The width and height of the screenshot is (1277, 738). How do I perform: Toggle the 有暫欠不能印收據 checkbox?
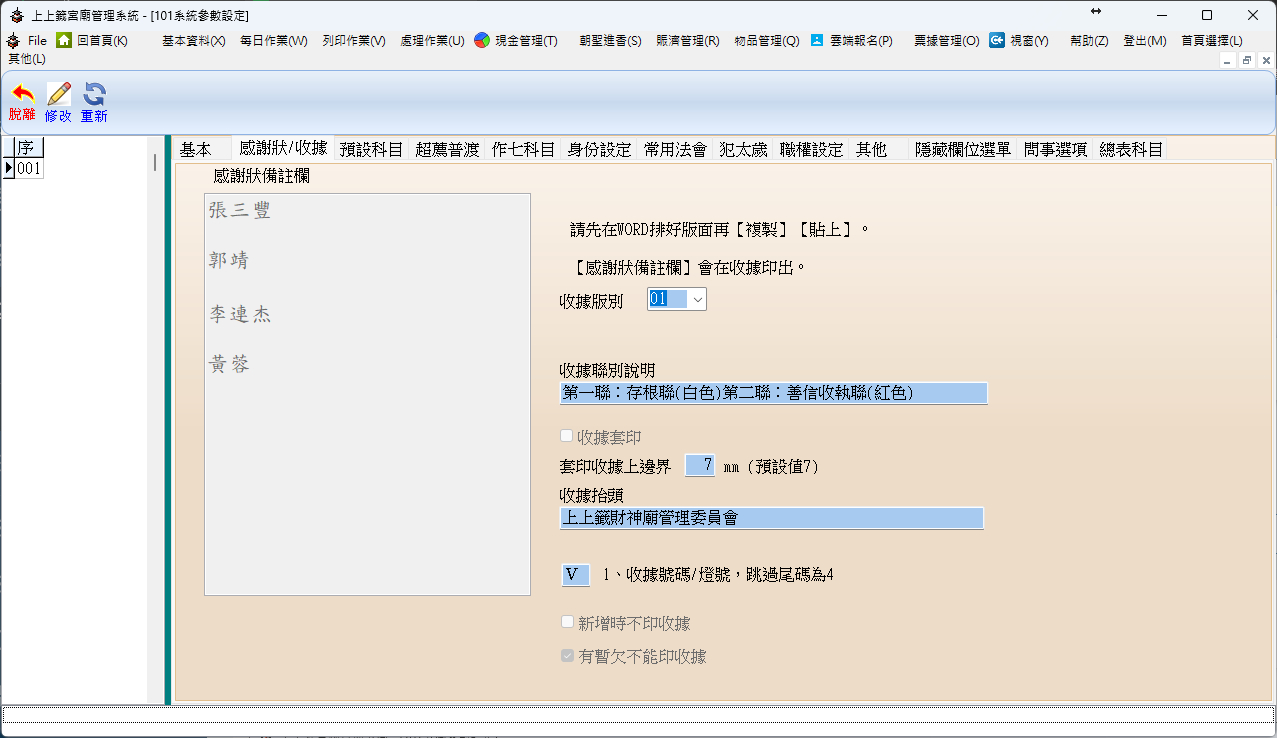[567, 656]
